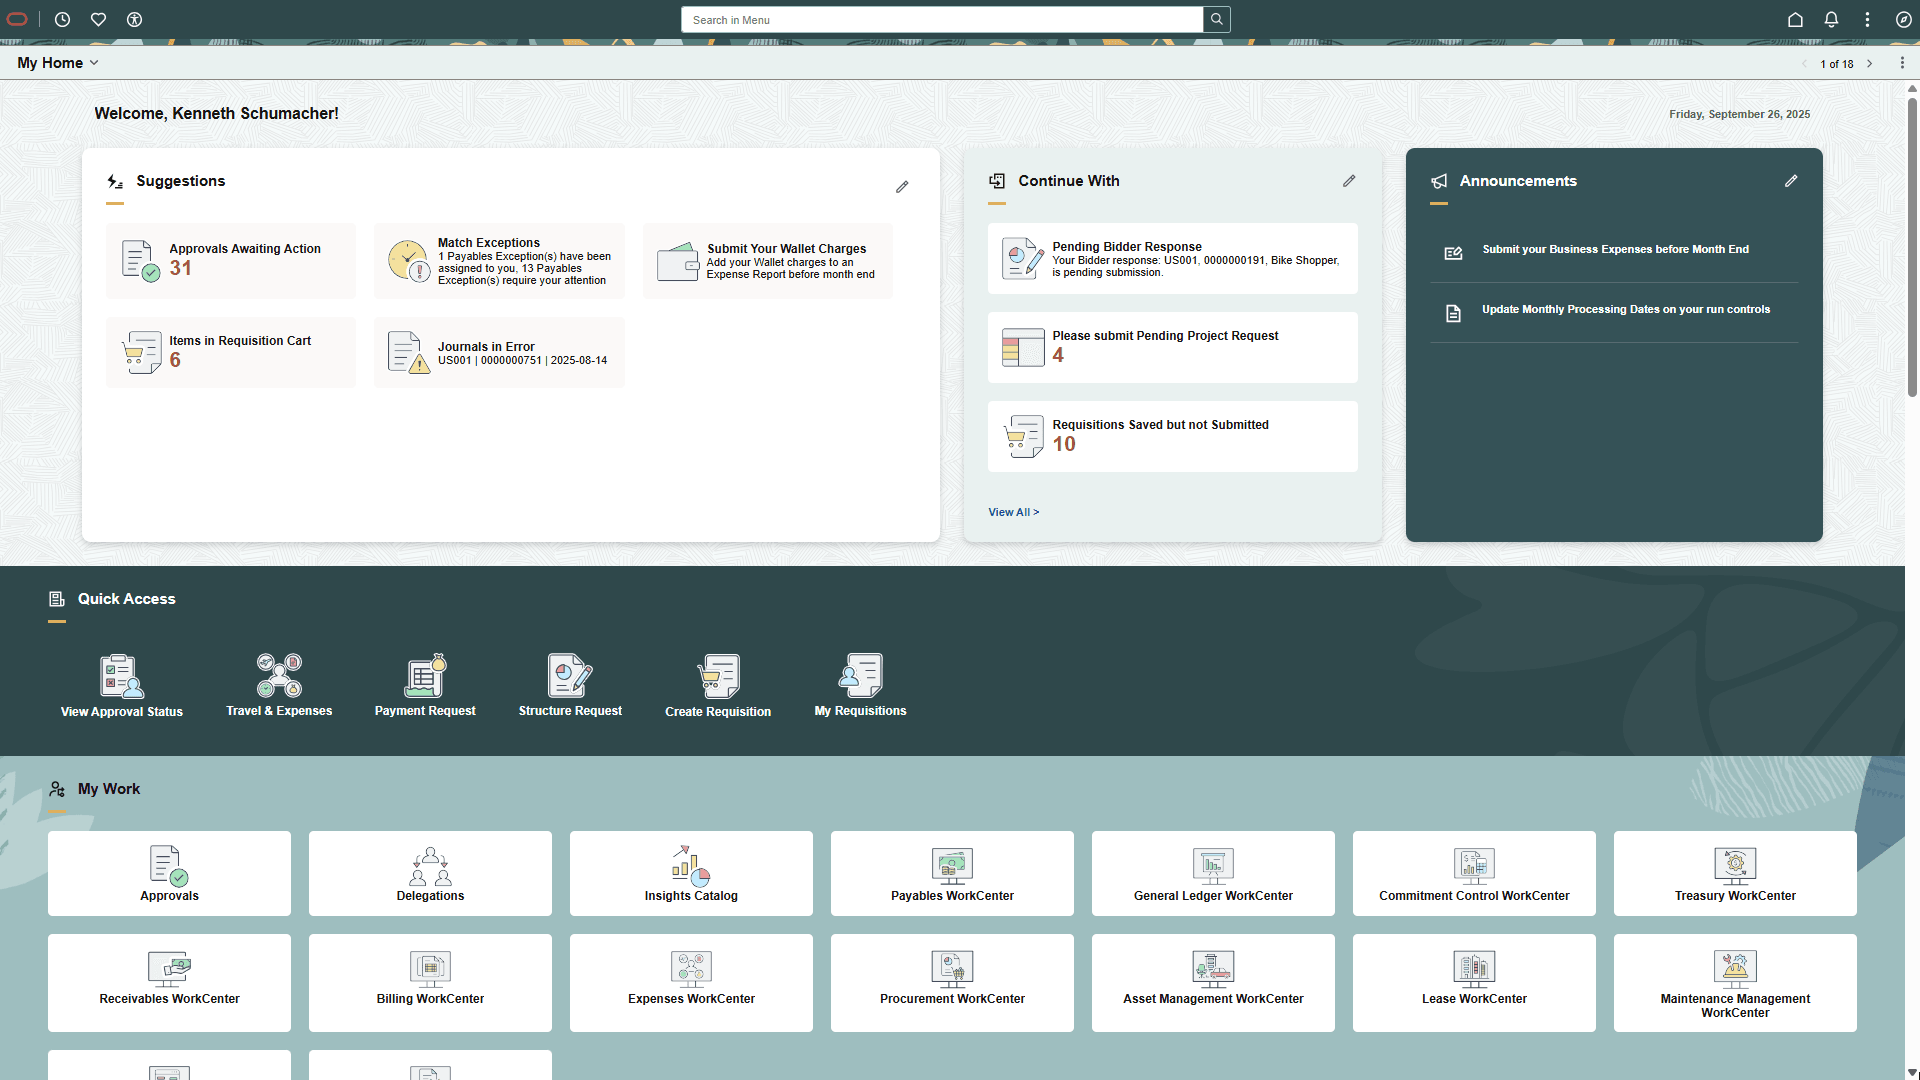Edit Announcements with the pencil icon
The width and height of the screenshot is (1920, 1080).
[x=1790, y=181]
